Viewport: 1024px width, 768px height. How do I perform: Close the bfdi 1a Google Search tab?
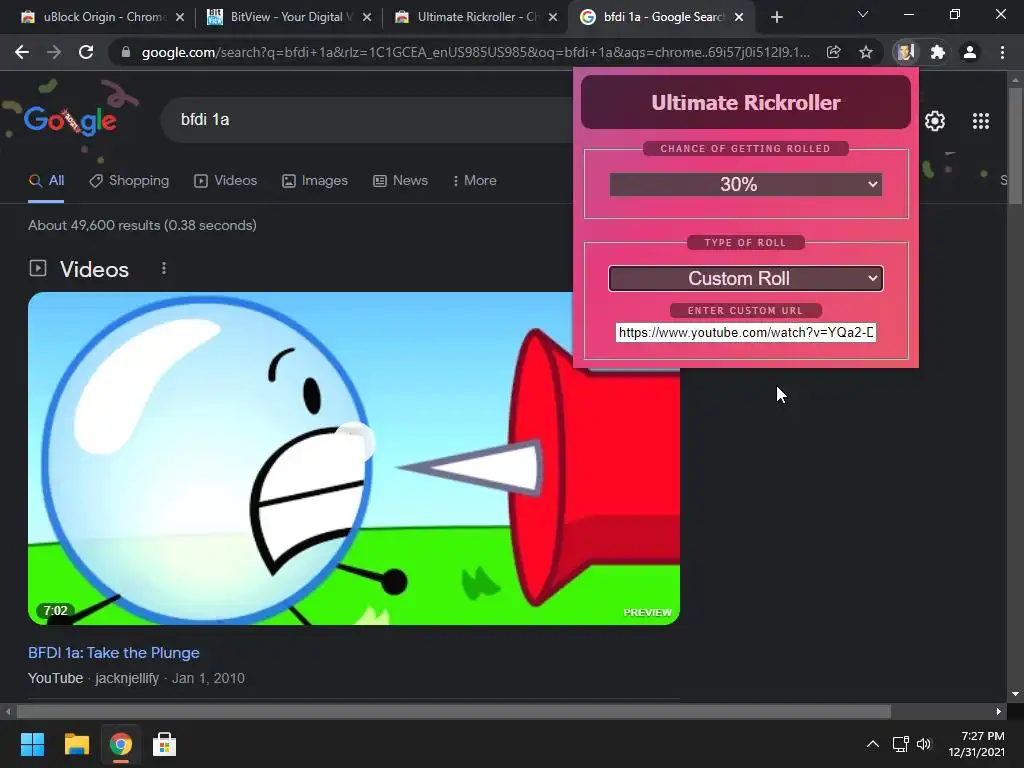click(x=739, y=18)
